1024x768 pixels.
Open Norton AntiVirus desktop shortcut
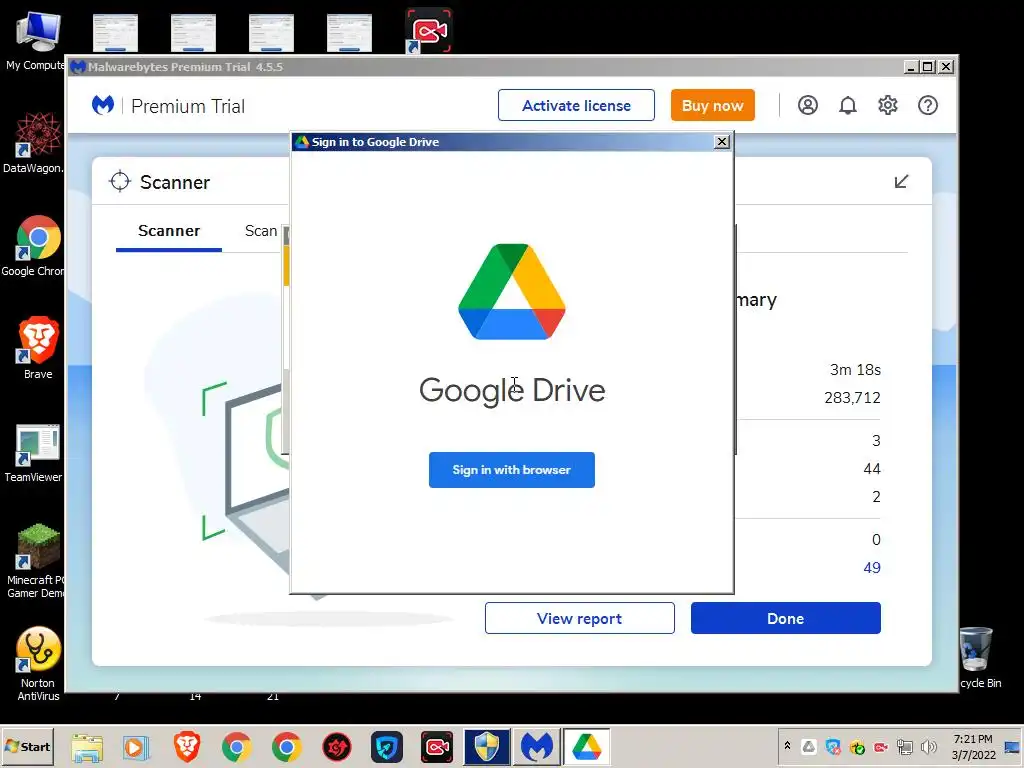[38, 663]
